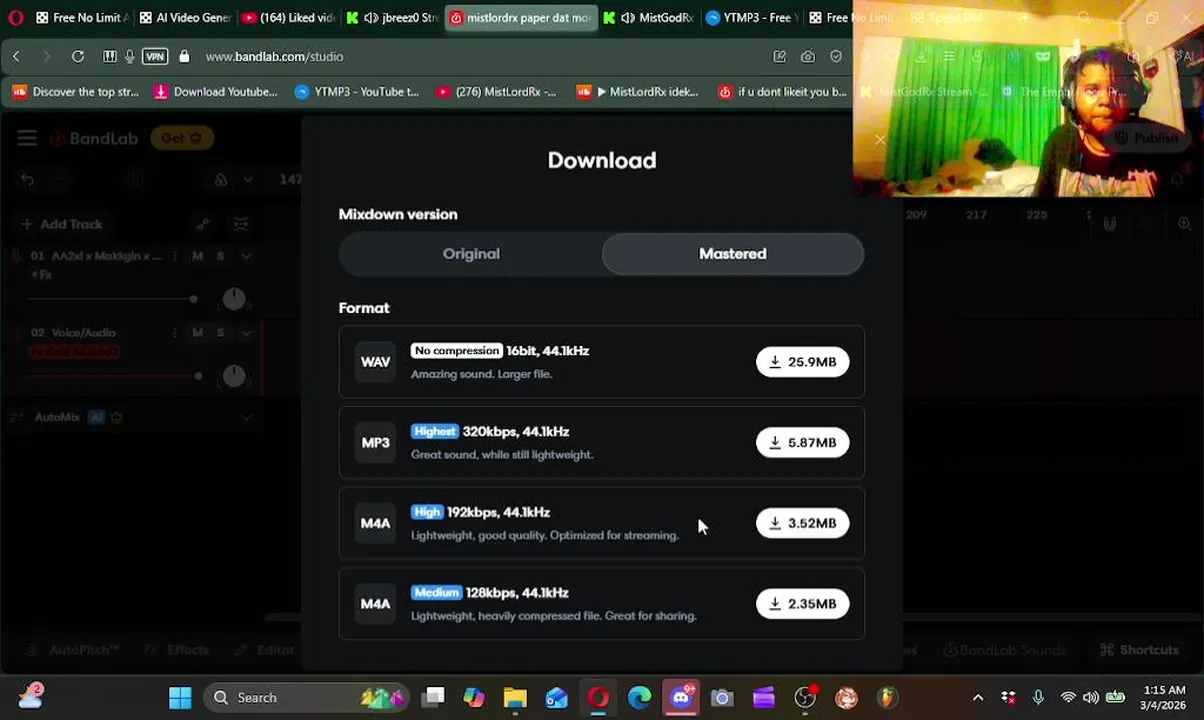
Task: Open File Explorer from the taskbar
Action: (x=515, y=698)
